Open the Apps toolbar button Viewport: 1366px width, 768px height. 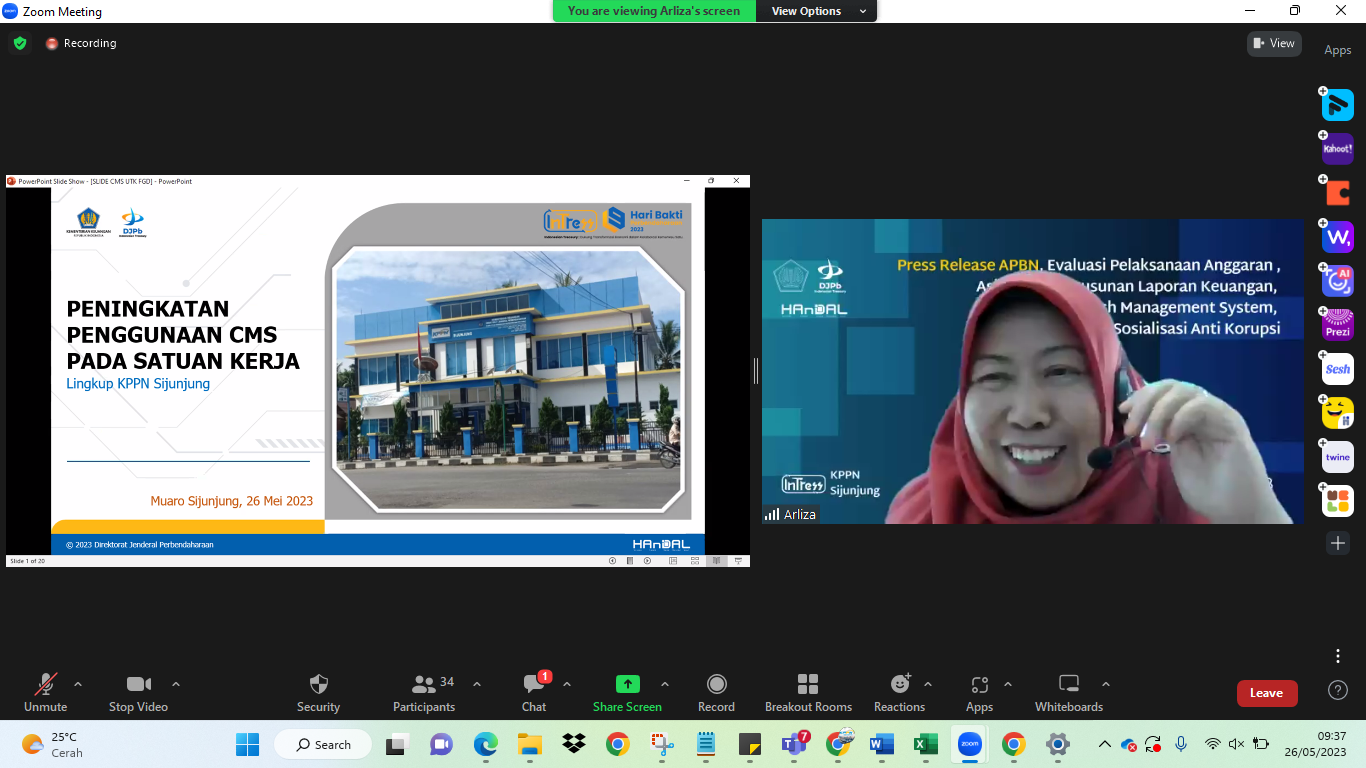(x=979, y=693)
